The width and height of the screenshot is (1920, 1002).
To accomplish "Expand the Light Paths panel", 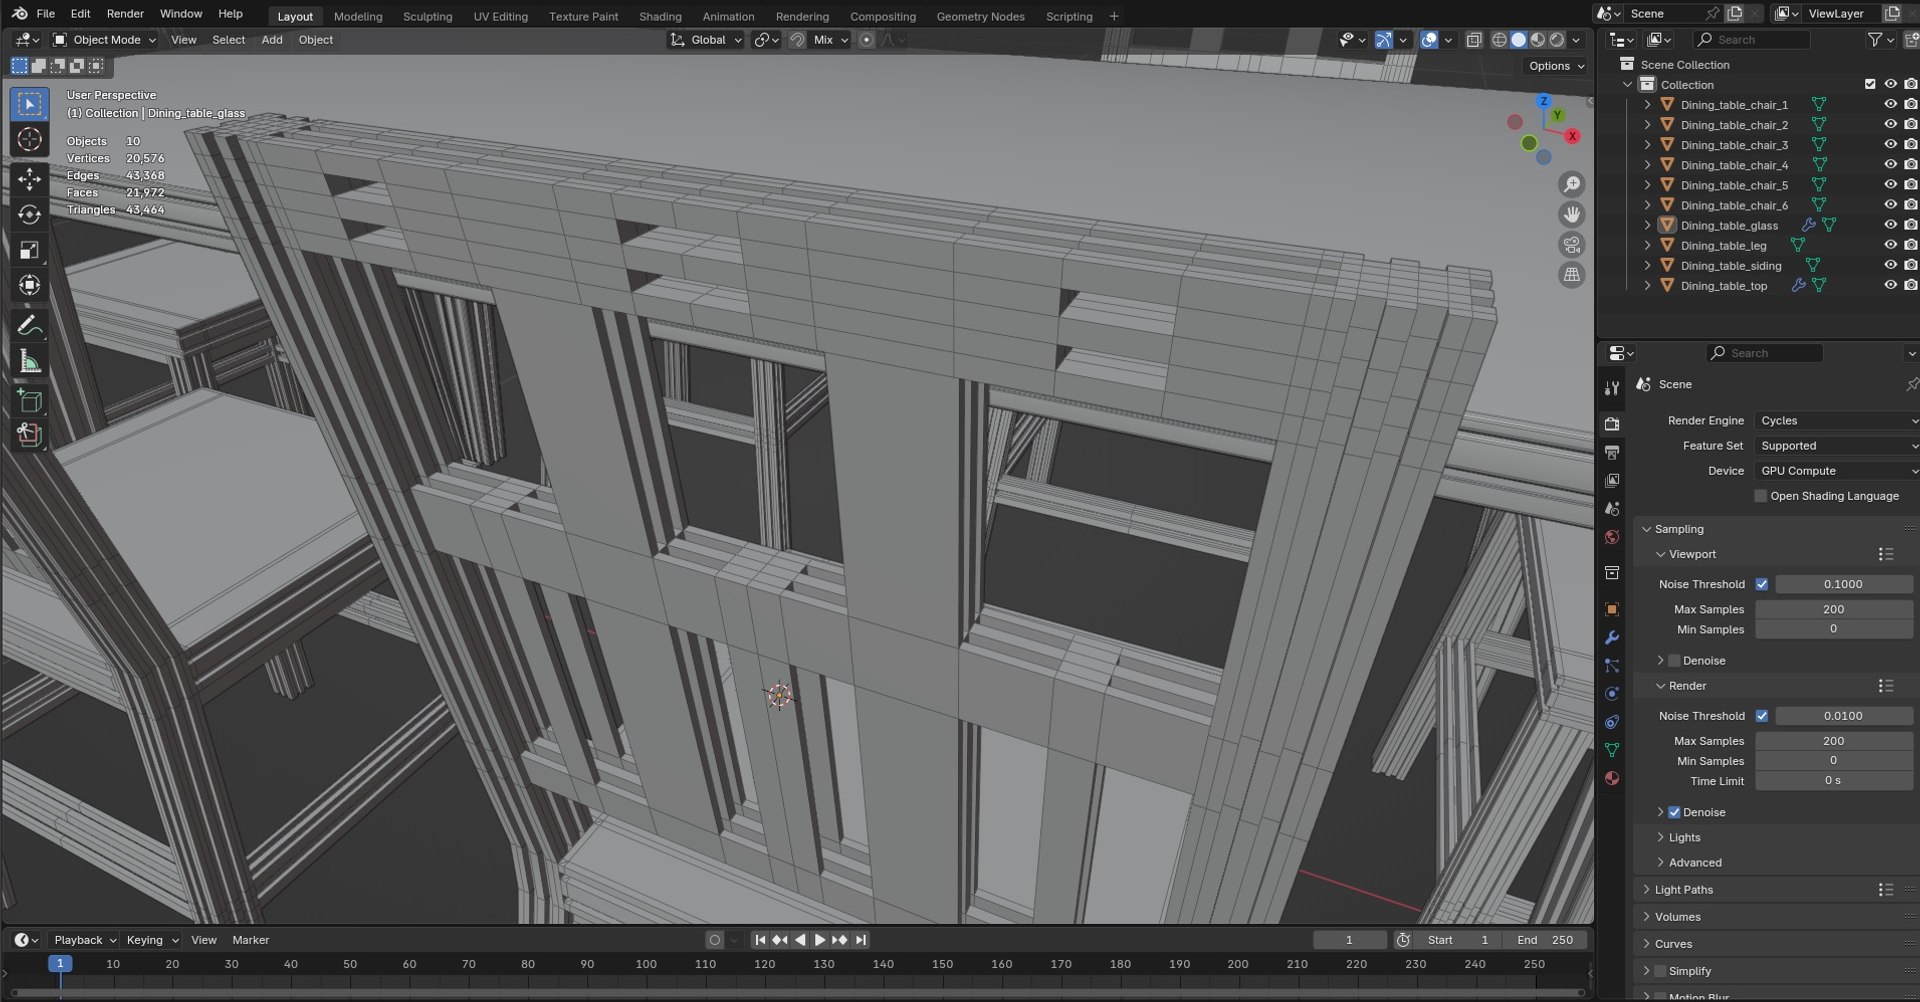I will point(1684,890).
